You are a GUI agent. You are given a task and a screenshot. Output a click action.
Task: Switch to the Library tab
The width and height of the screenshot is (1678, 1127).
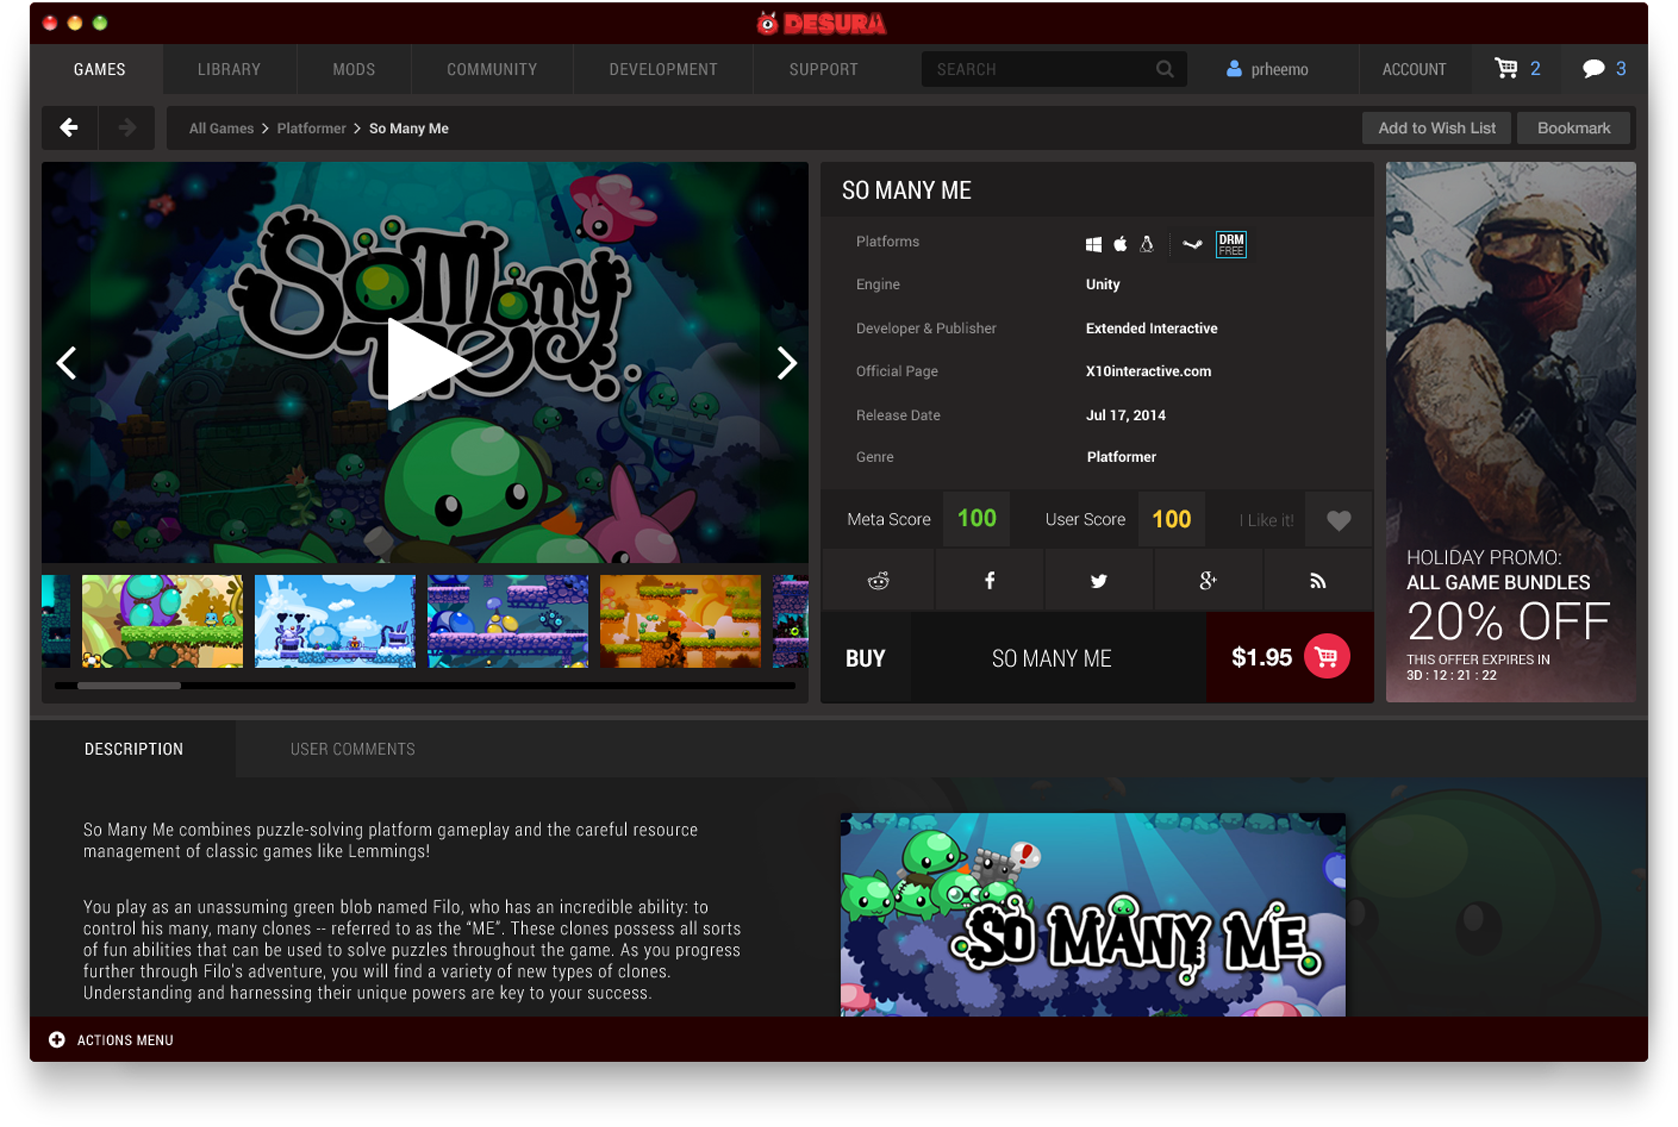coord(229,69)
